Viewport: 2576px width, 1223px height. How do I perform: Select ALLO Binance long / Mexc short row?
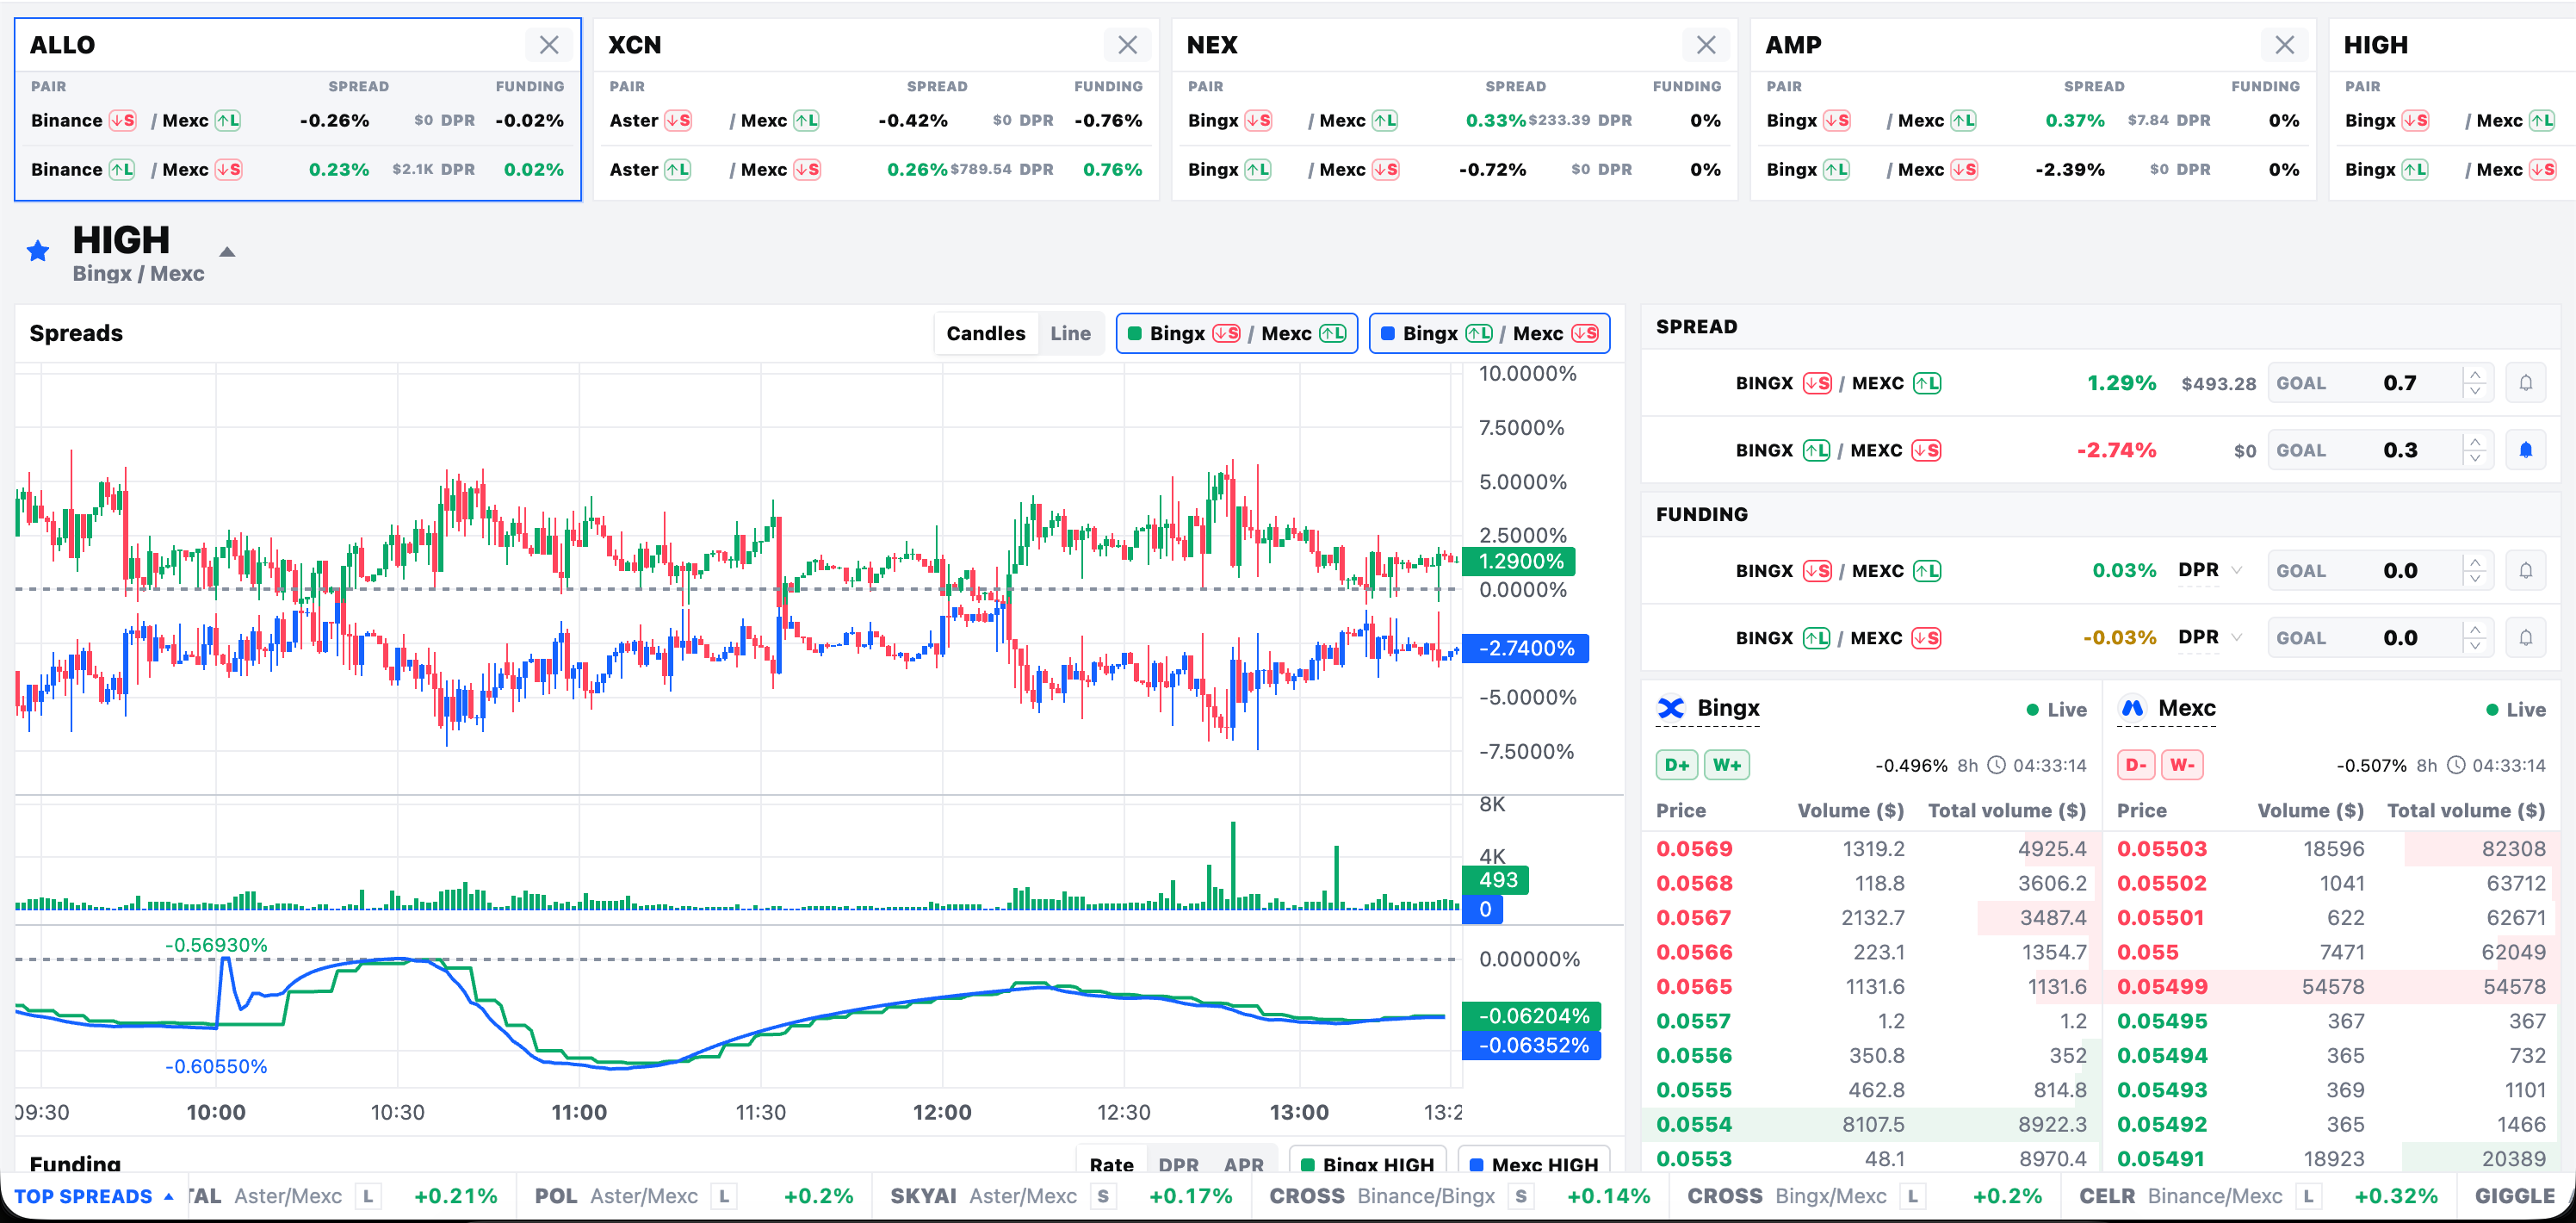(x=297, y=170)
